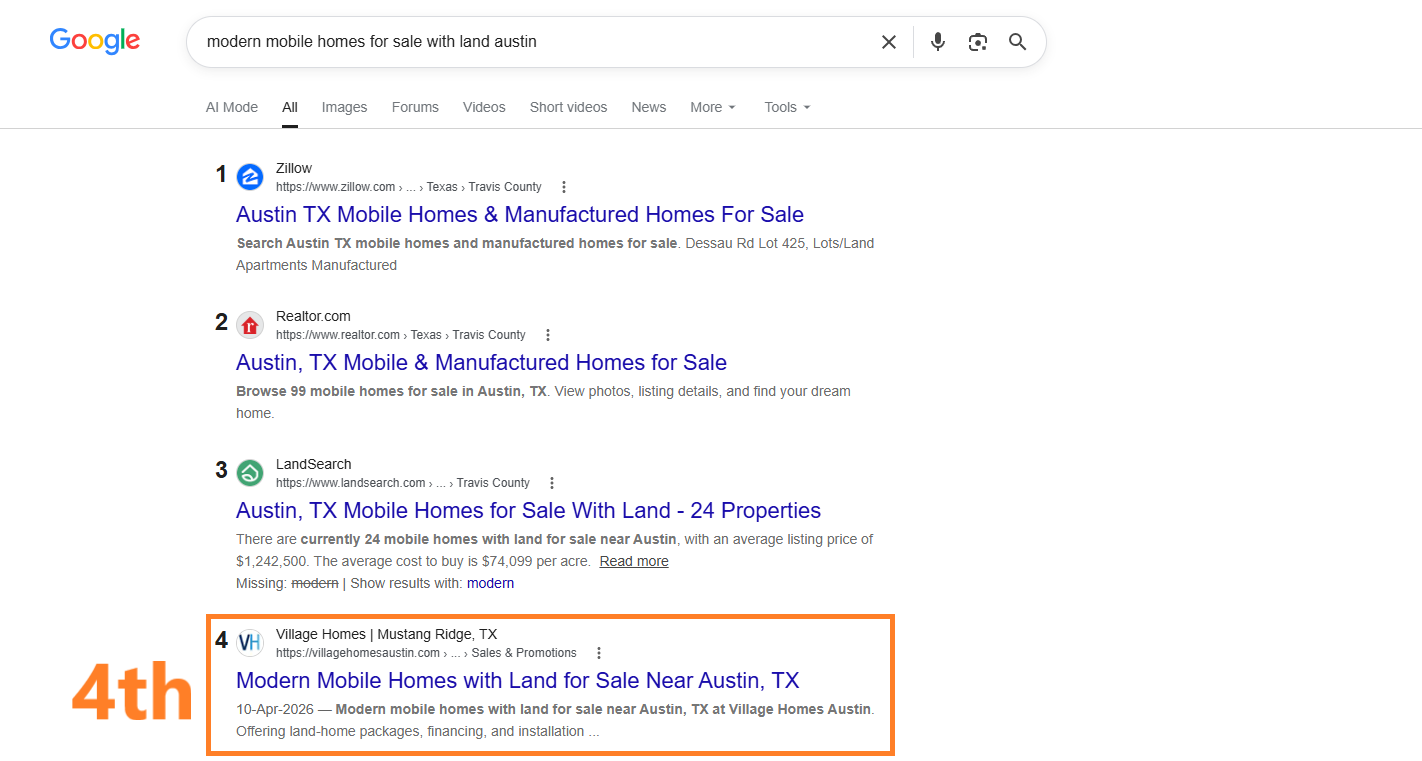The width and height of the screenshot is (1422, 761).
Task: Expand the More dropdown
Action: (713, 107)
